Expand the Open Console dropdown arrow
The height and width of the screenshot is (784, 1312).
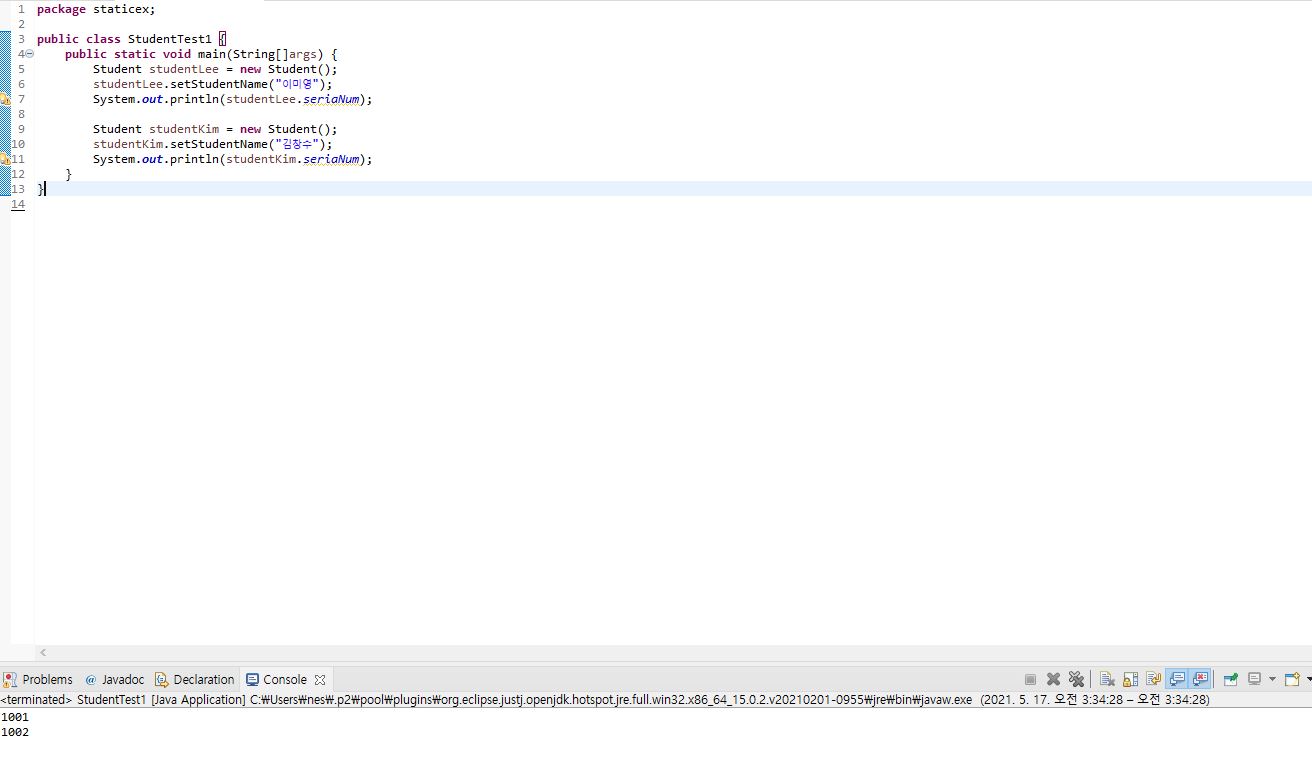(1308, 679)
